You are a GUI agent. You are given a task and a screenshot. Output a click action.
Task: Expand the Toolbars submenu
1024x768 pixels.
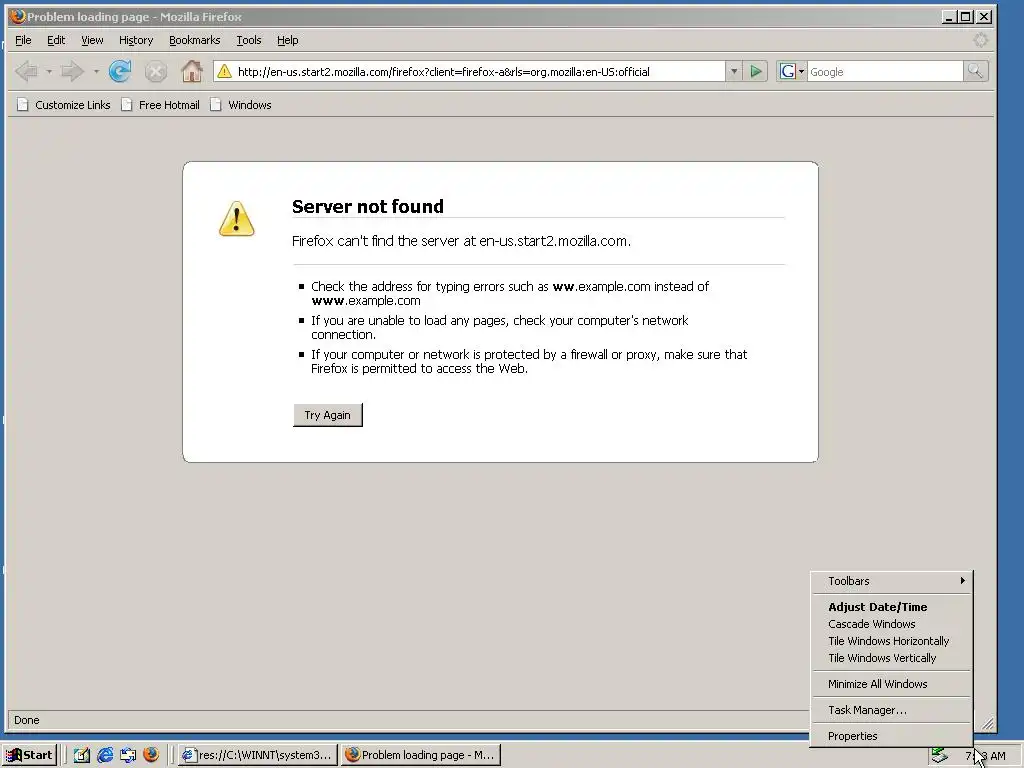(x=891, y=581)
